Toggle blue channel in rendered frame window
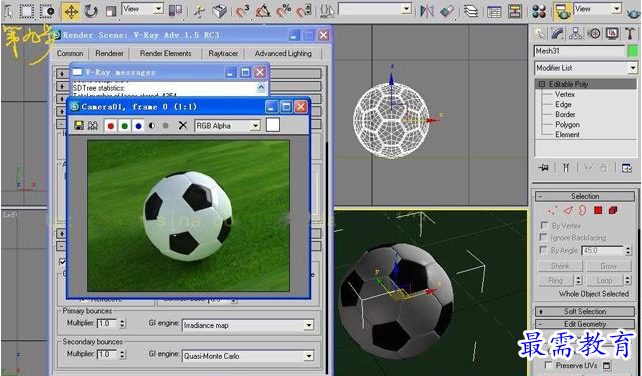This screenshot has height=376, width=642. pyautogui.click(x=138, y=126)
